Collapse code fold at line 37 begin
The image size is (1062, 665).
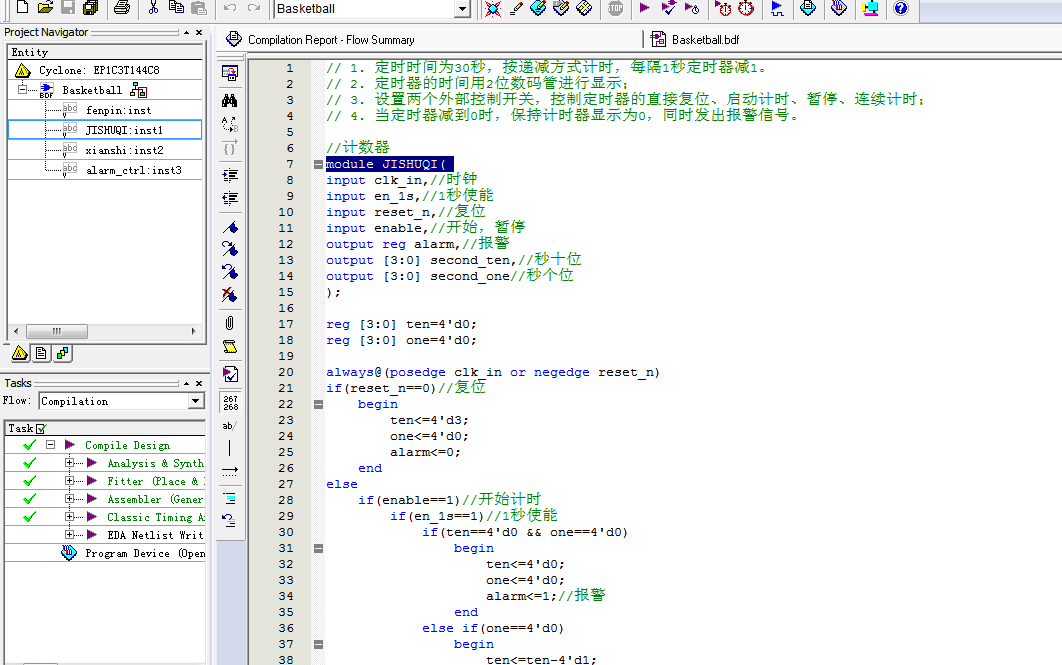[x=318, y=645]
